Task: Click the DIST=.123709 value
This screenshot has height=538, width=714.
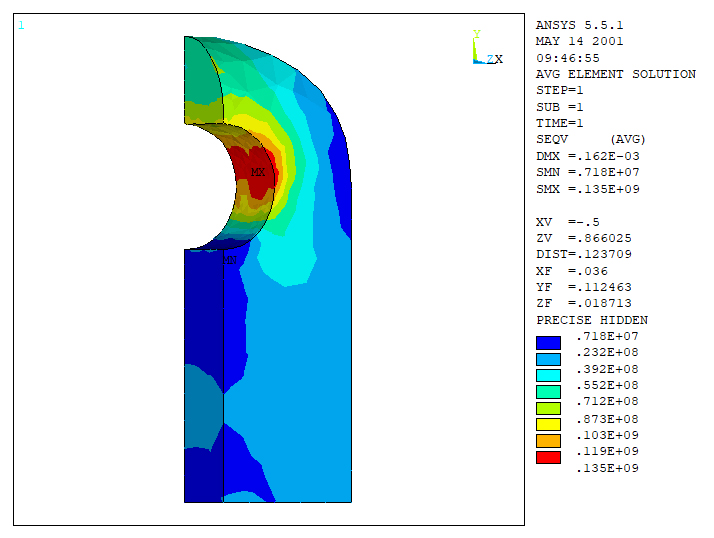Action: [x=583, y=254]
